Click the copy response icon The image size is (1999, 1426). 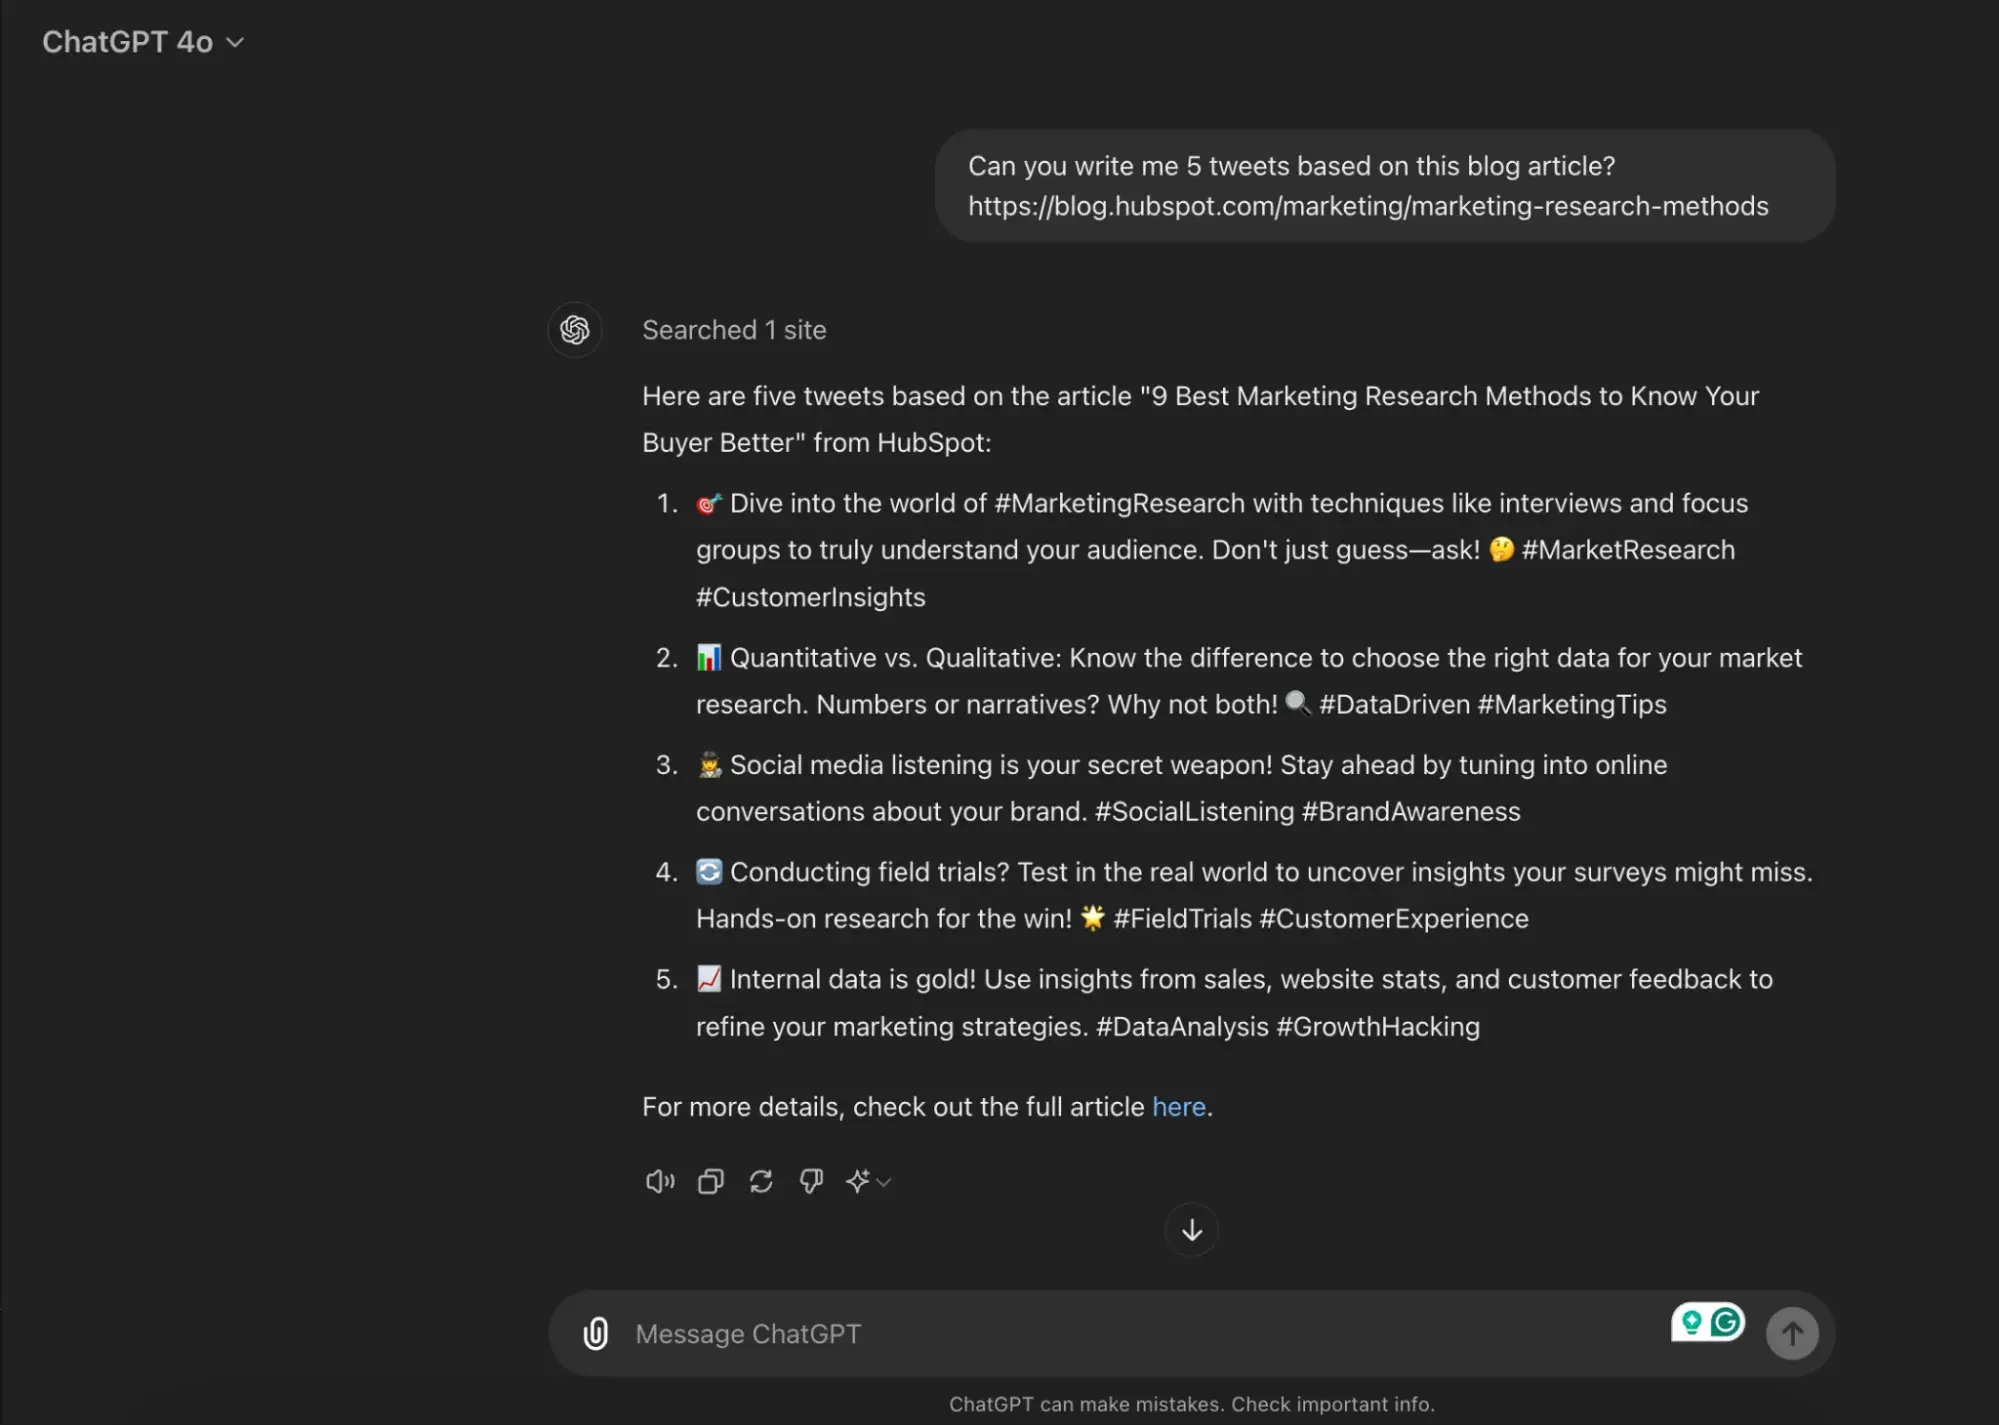pos(710,1181)
